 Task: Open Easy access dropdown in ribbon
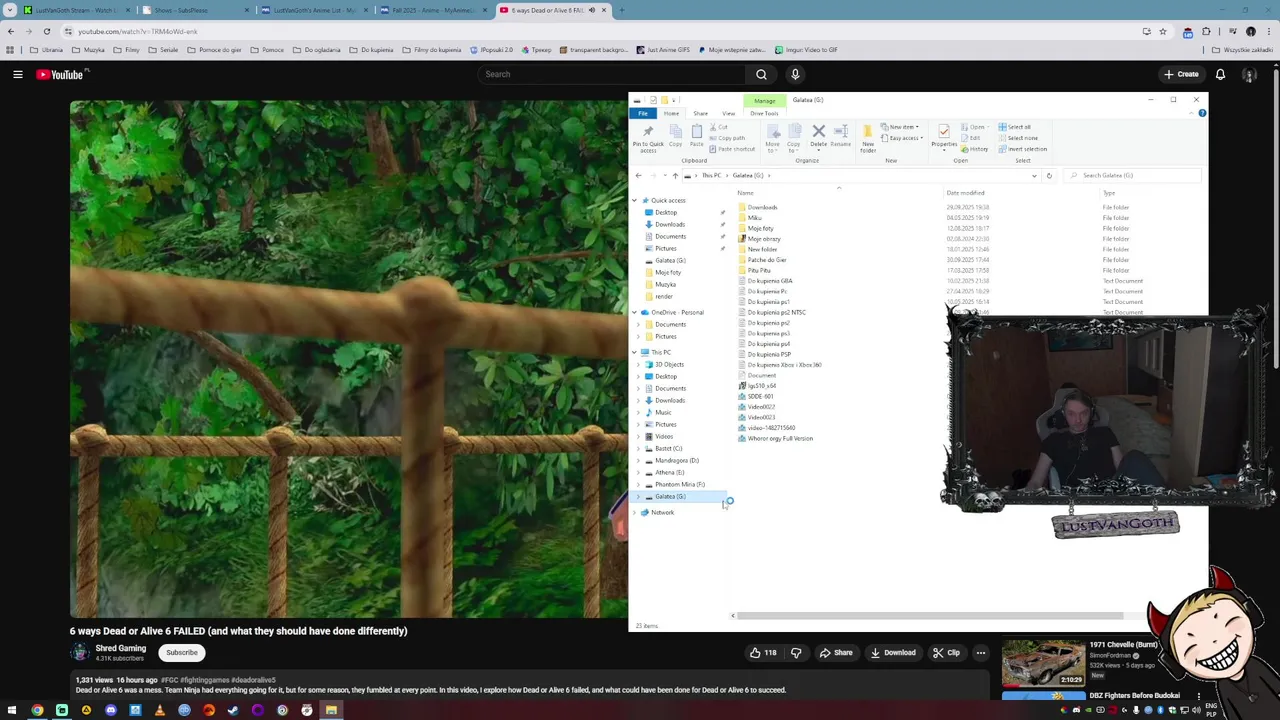click(x=903, y=138)
